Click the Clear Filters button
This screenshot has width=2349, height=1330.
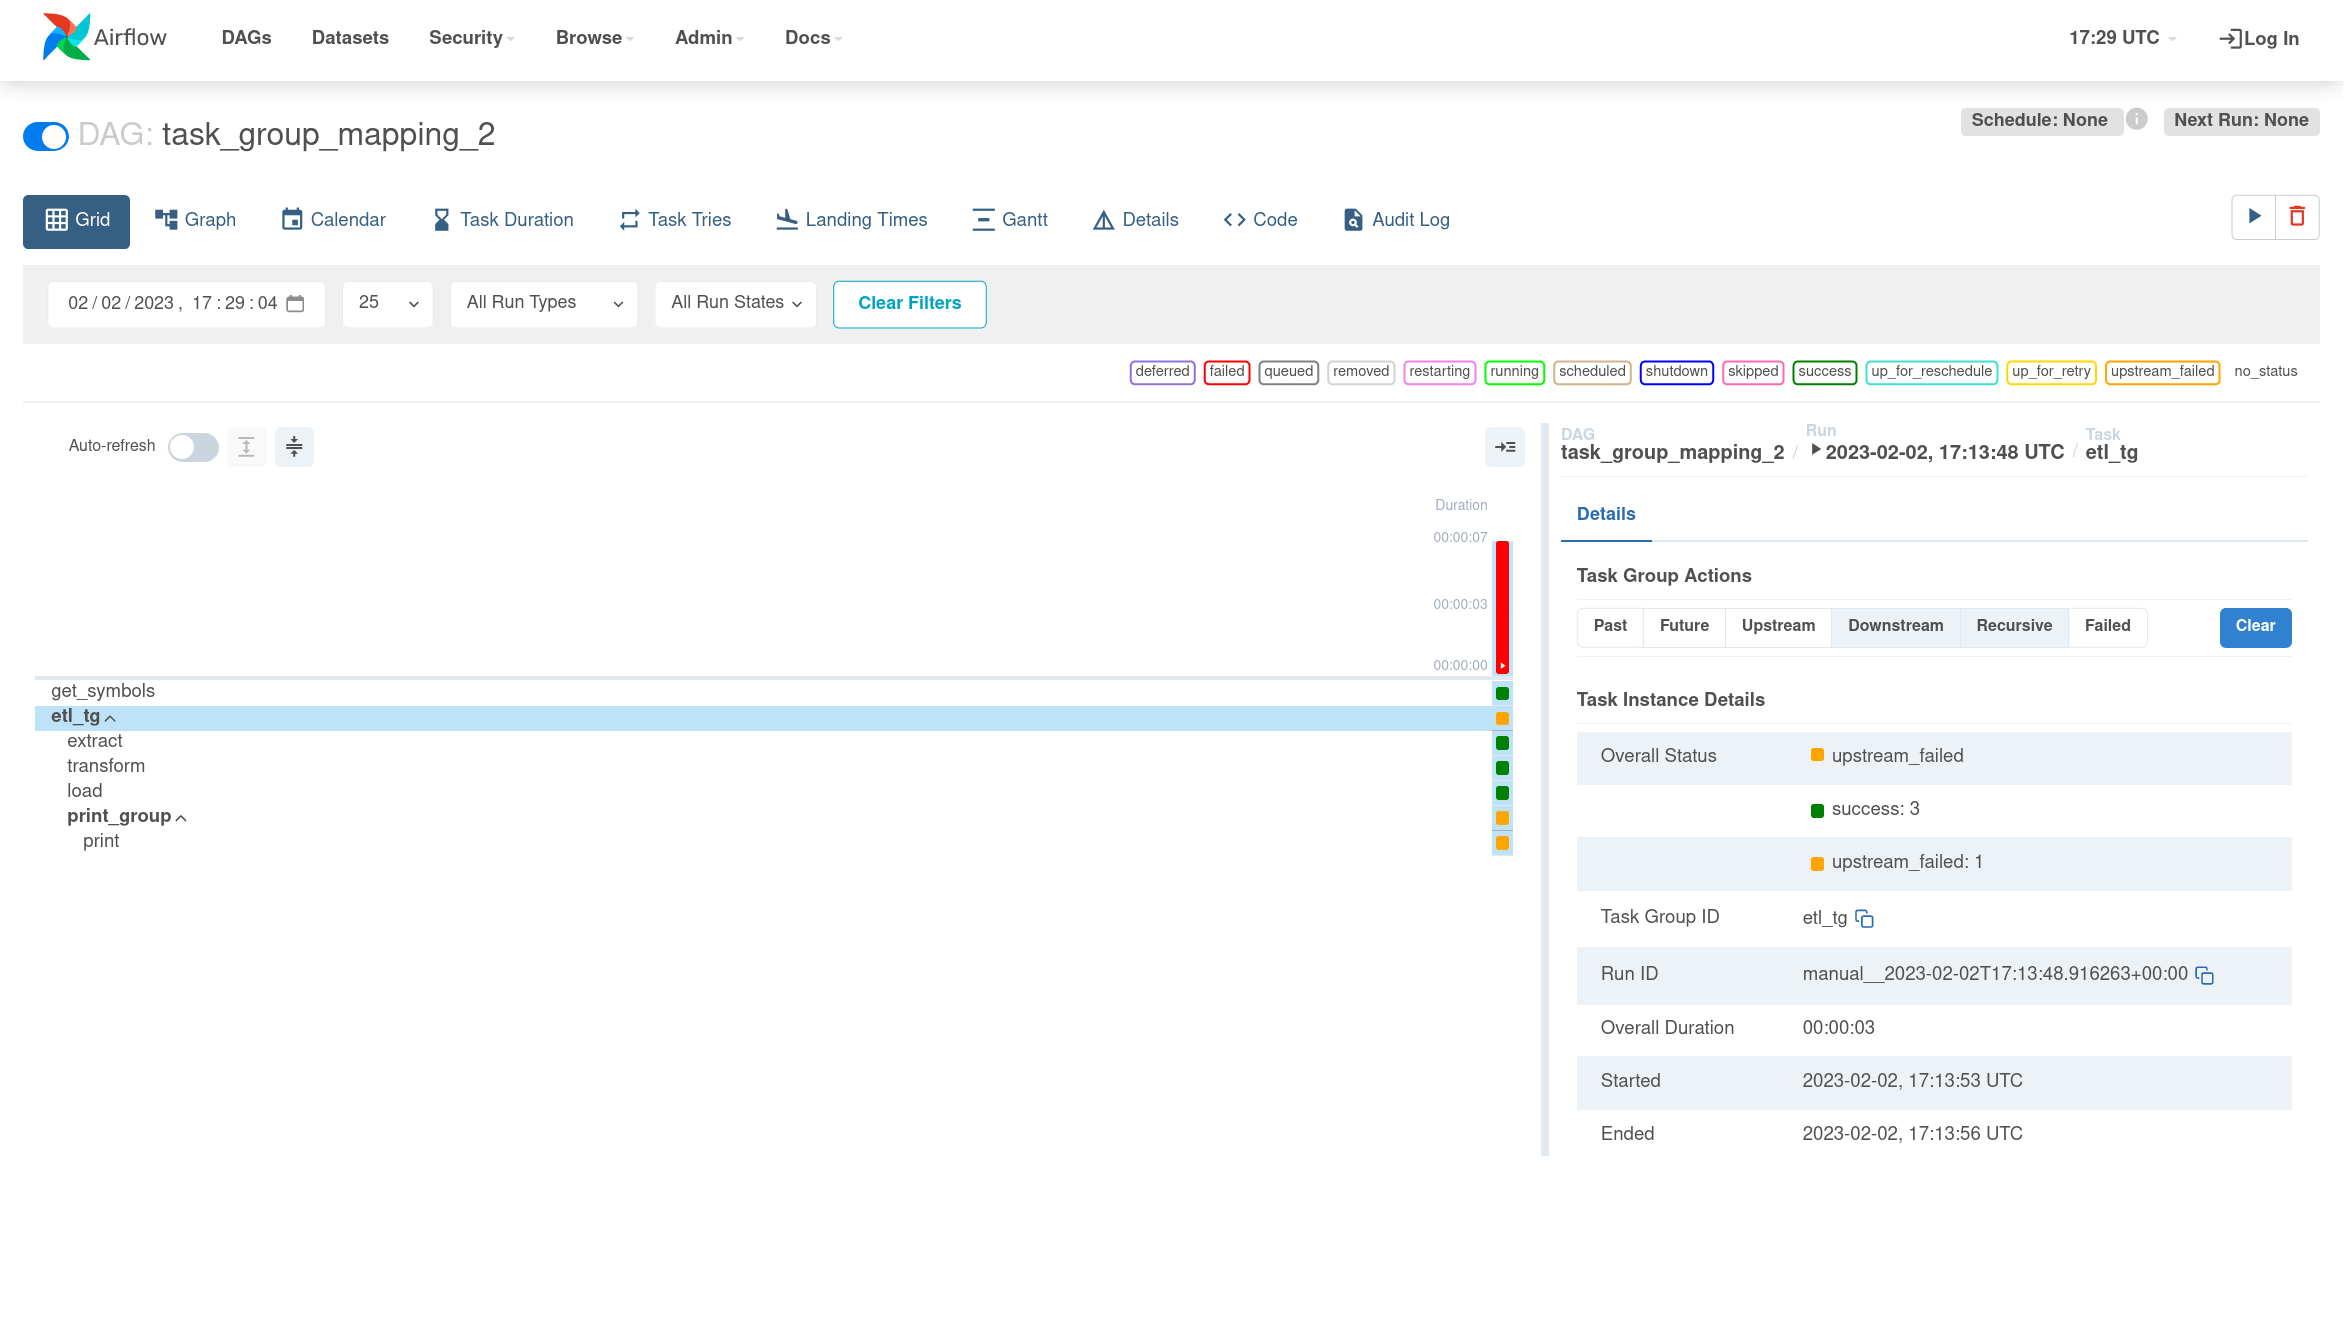click(909, 303)
